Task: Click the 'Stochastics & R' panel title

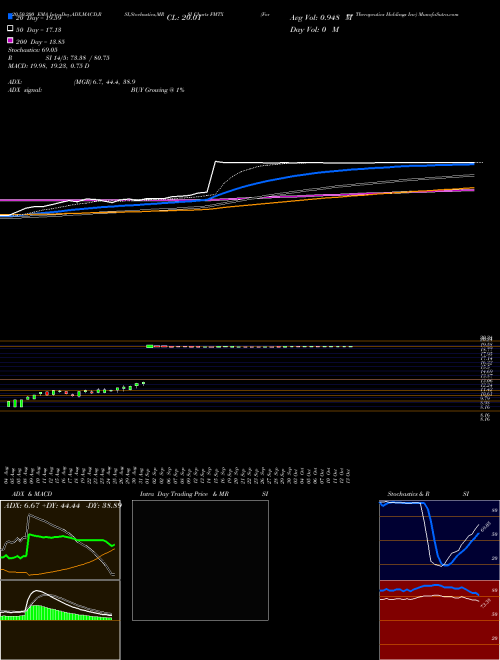Action: point(409,494)
